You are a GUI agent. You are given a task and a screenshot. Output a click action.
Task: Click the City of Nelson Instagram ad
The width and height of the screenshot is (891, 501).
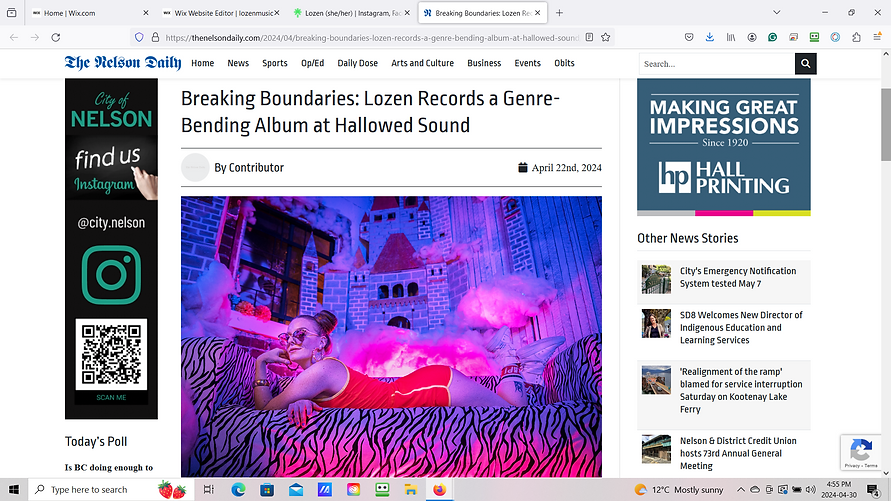(111, 249)
